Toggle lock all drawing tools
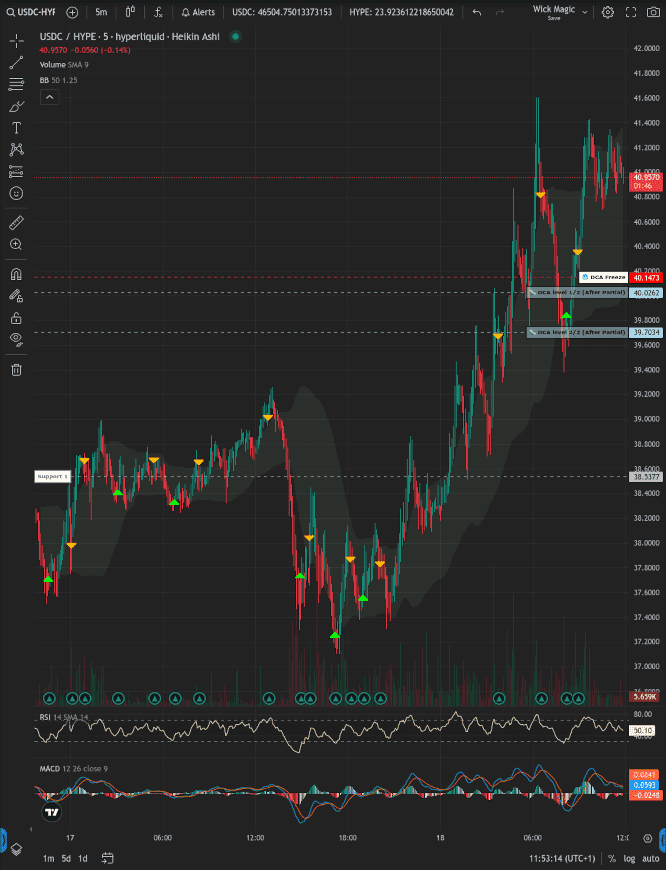 16,318
